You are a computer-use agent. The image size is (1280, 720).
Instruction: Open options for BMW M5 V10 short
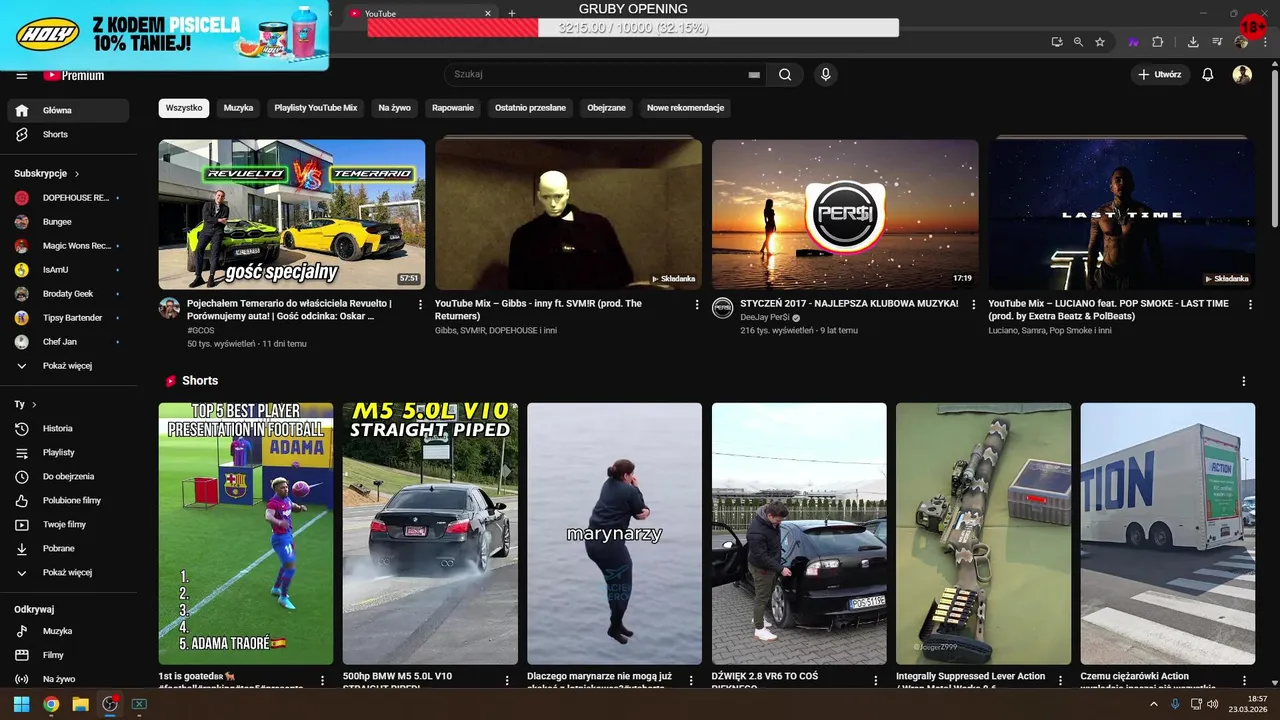click(x=507, y=680)
